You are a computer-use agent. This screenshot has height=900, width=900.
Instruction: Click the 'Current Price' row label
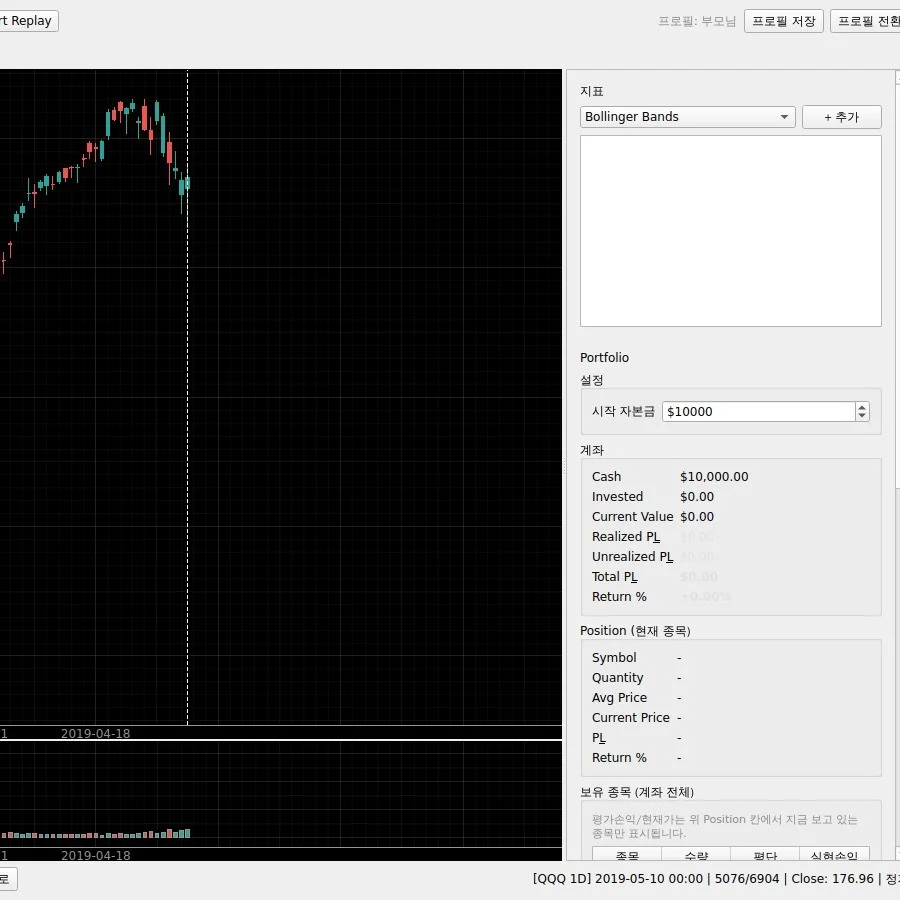(630, 718)
